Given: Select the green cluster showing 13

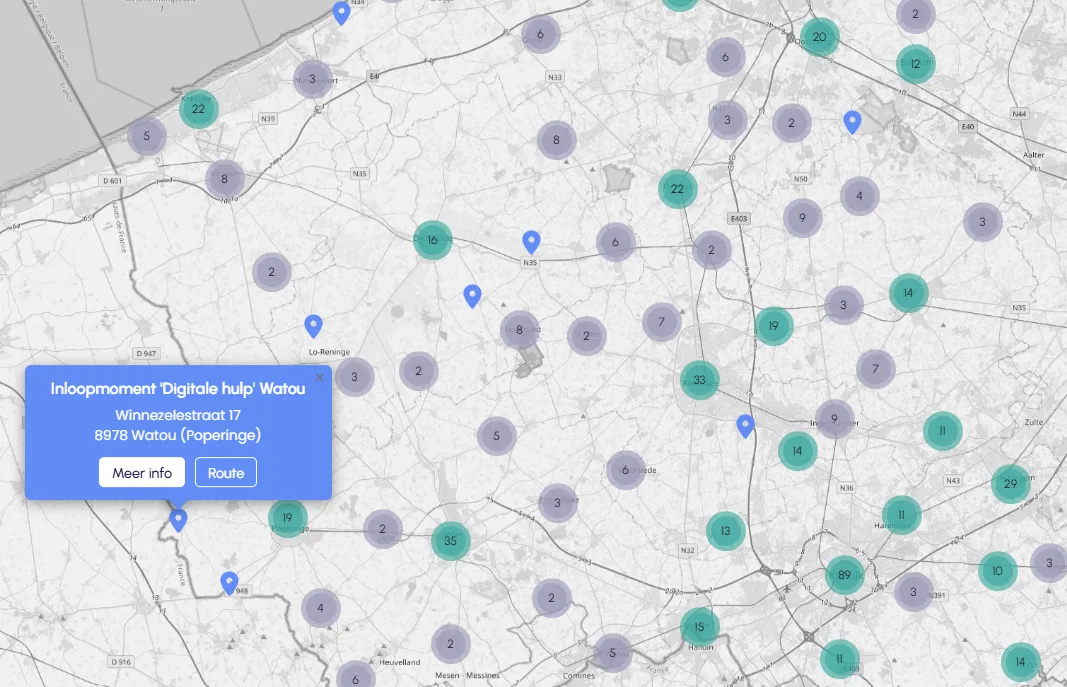Looking at the screenshot, I should click(x=725, y=531).
